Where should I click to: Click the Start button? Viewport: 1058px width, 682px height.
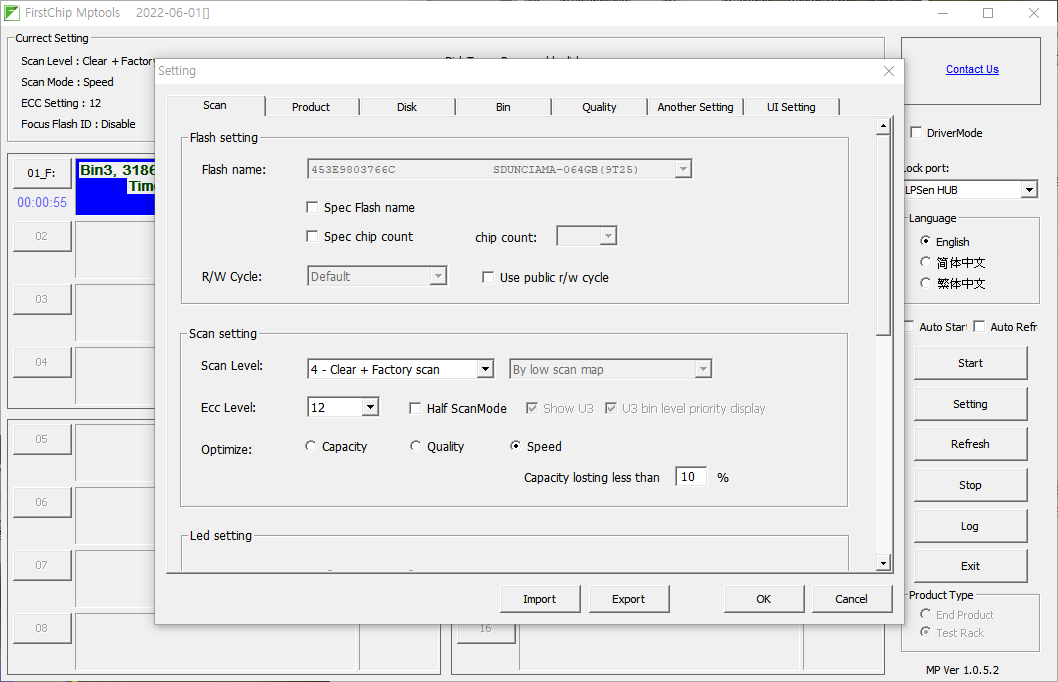(x=970, y=363)
